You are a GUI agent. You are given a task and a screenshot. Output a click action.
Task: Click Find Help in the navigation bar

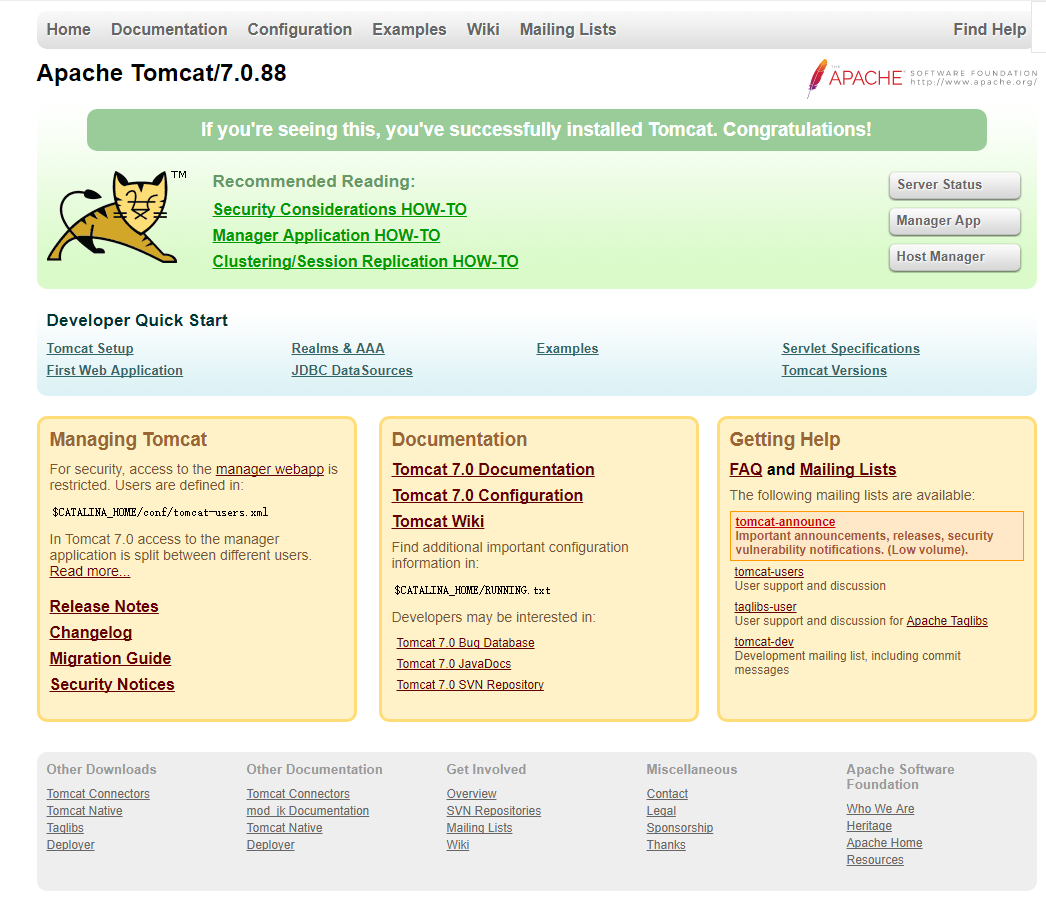click(989, 29)
